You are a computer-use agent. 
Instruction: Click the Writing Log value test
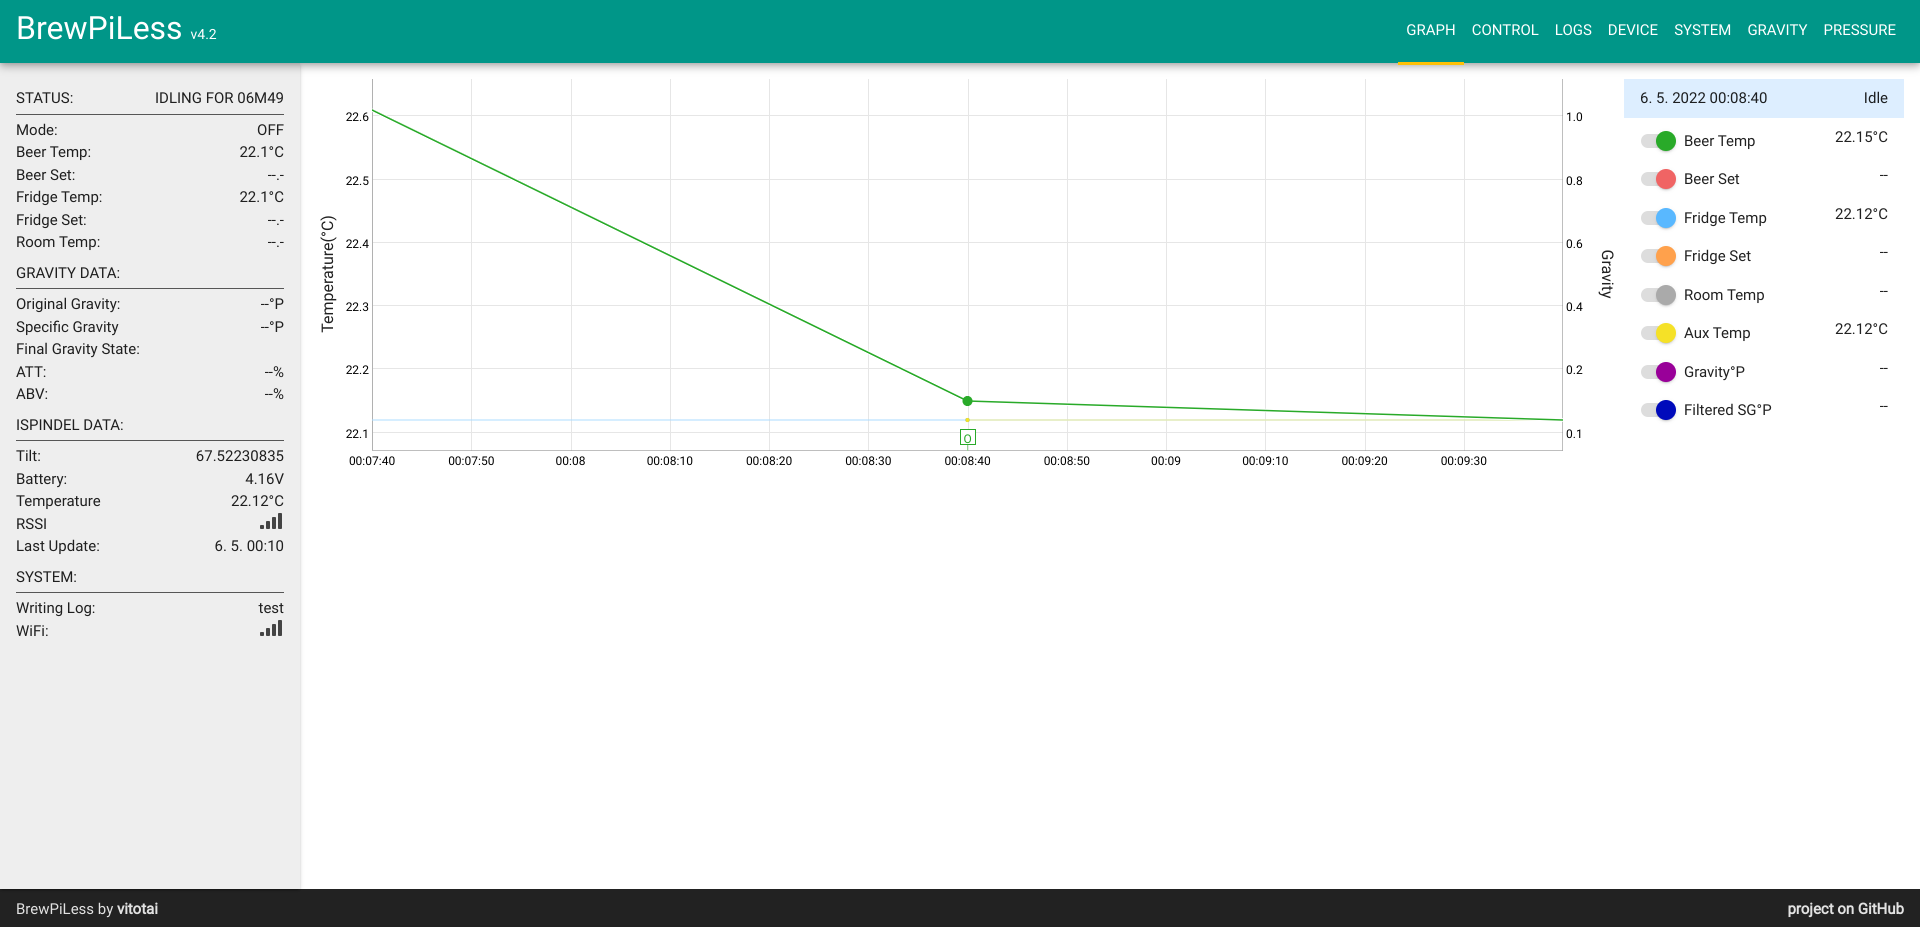pos(271,608)
